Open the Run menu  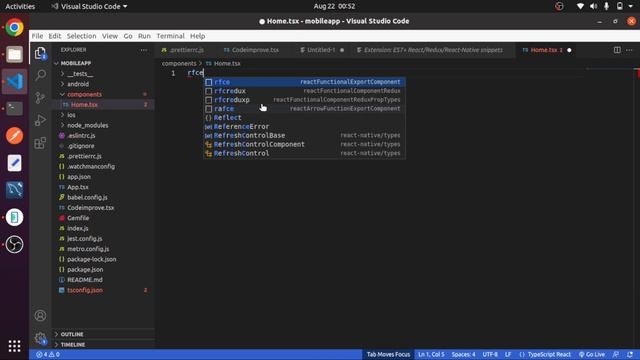click(x=144, y=36)
